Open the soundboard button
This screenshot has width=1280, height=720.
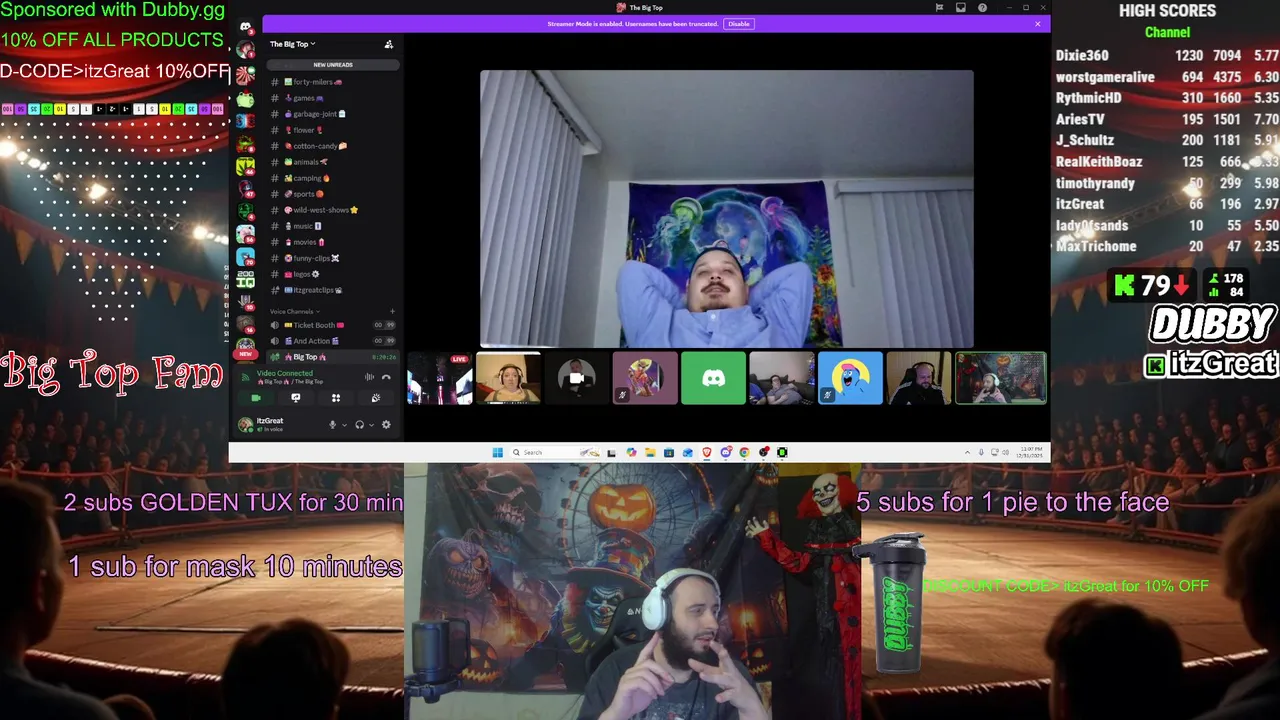(375, 398)
